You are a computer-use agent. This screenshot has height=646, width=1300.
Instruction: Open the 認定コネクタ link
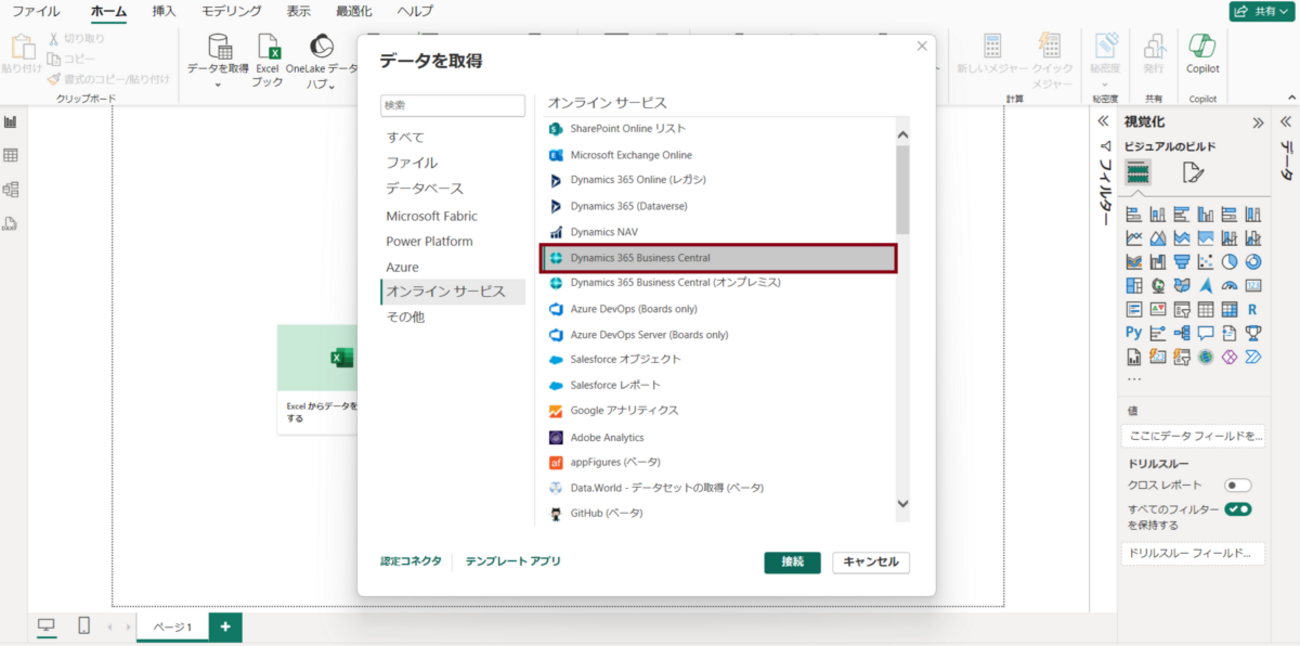(x=410, y=562)
